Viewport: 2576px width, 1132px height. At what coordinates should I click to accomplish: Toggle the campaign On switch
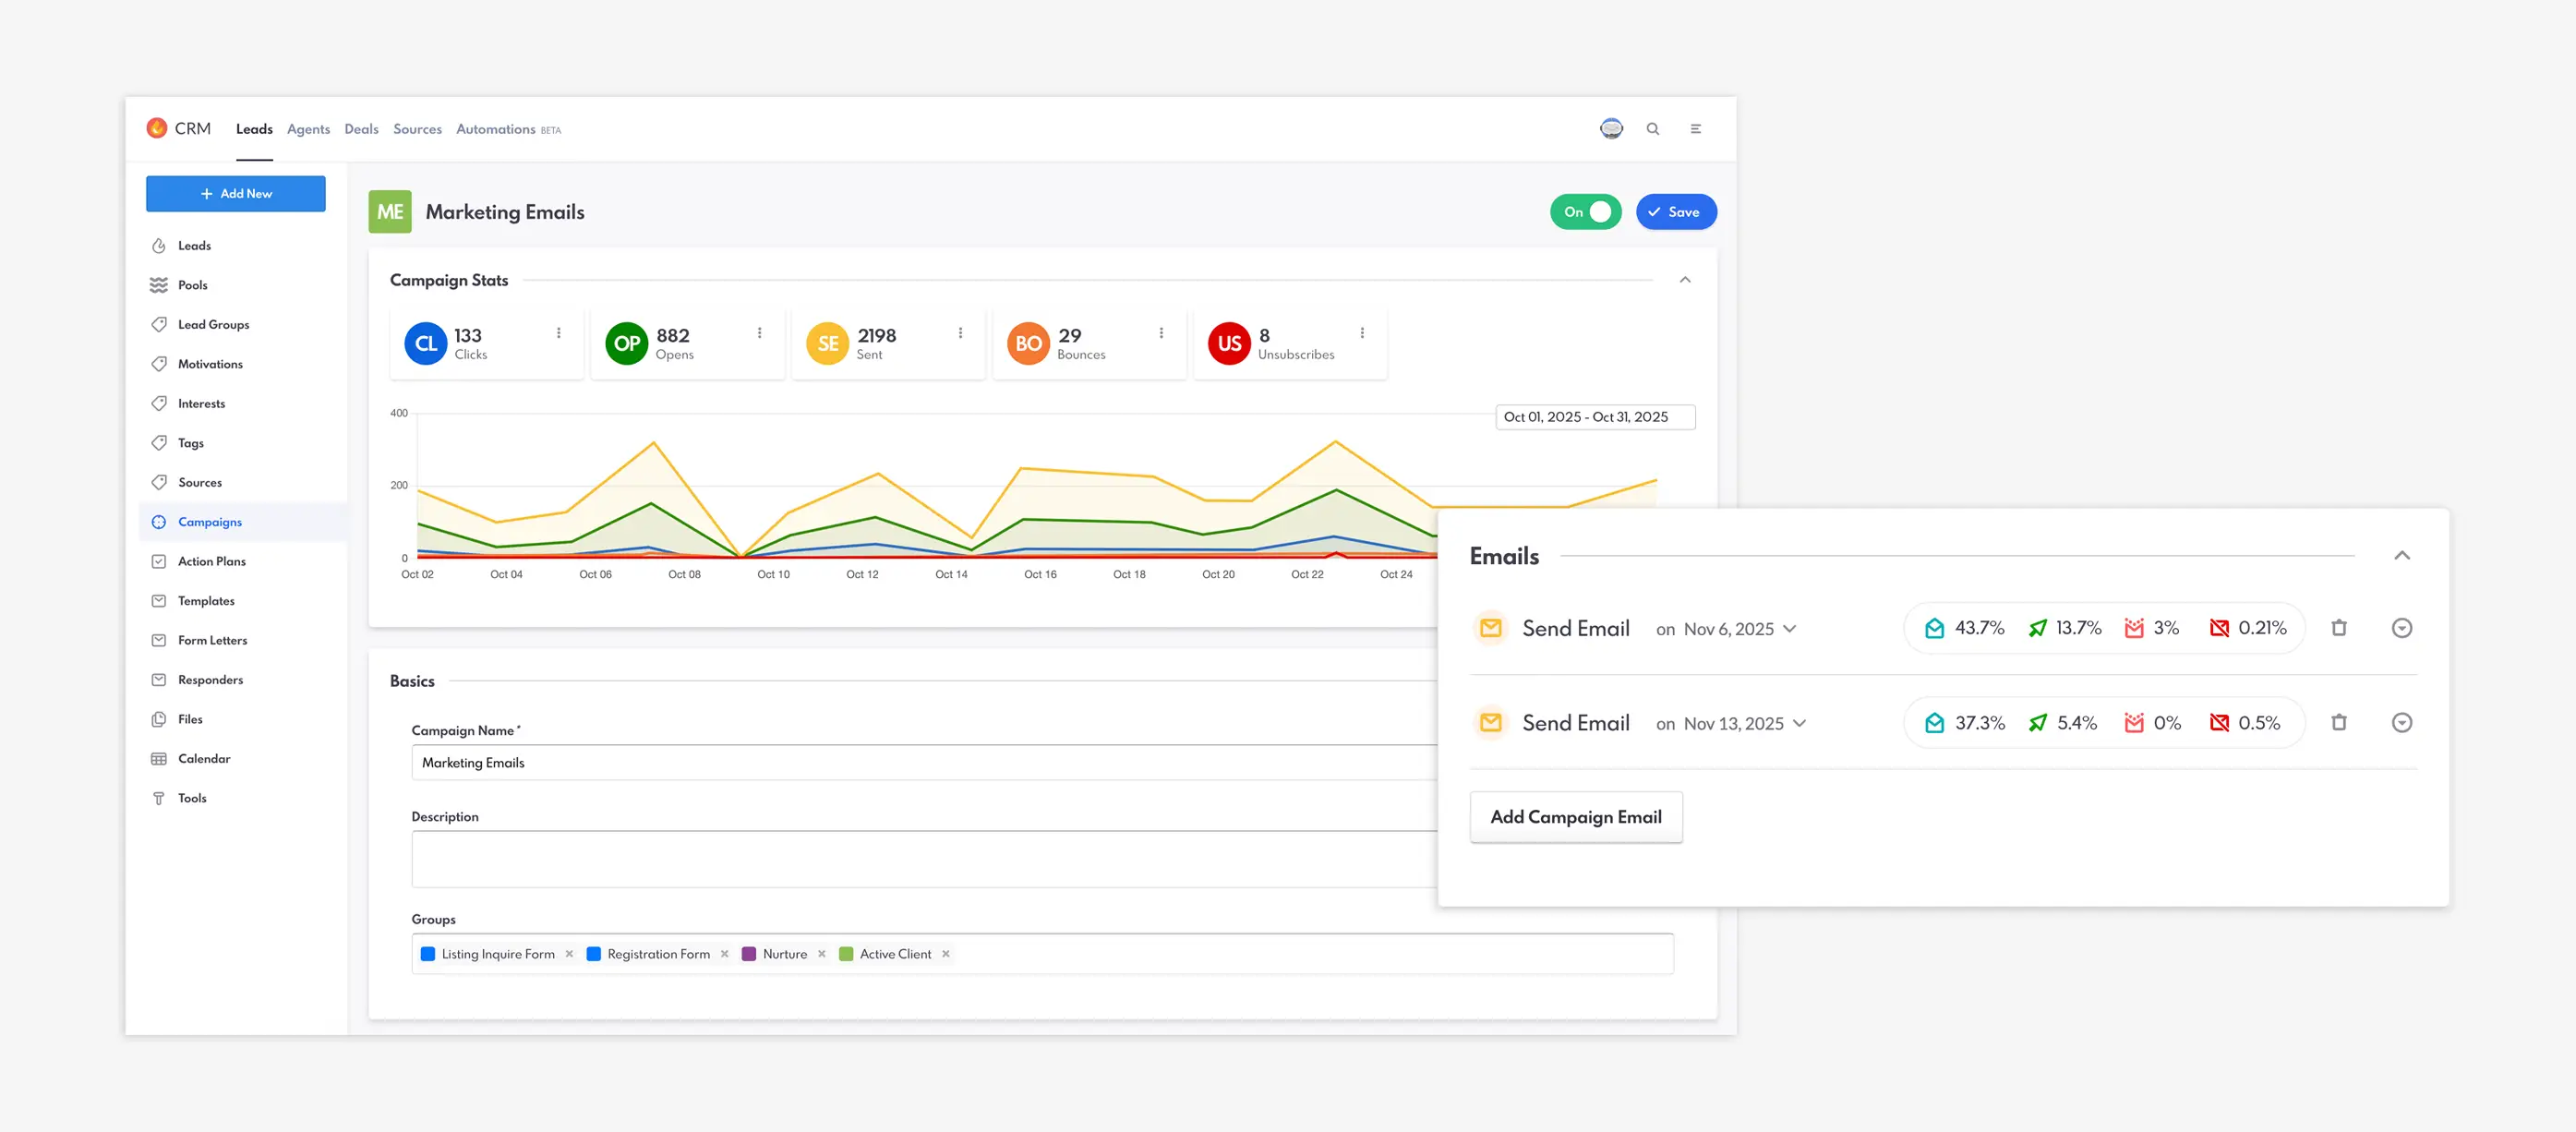pos(1585,211)
